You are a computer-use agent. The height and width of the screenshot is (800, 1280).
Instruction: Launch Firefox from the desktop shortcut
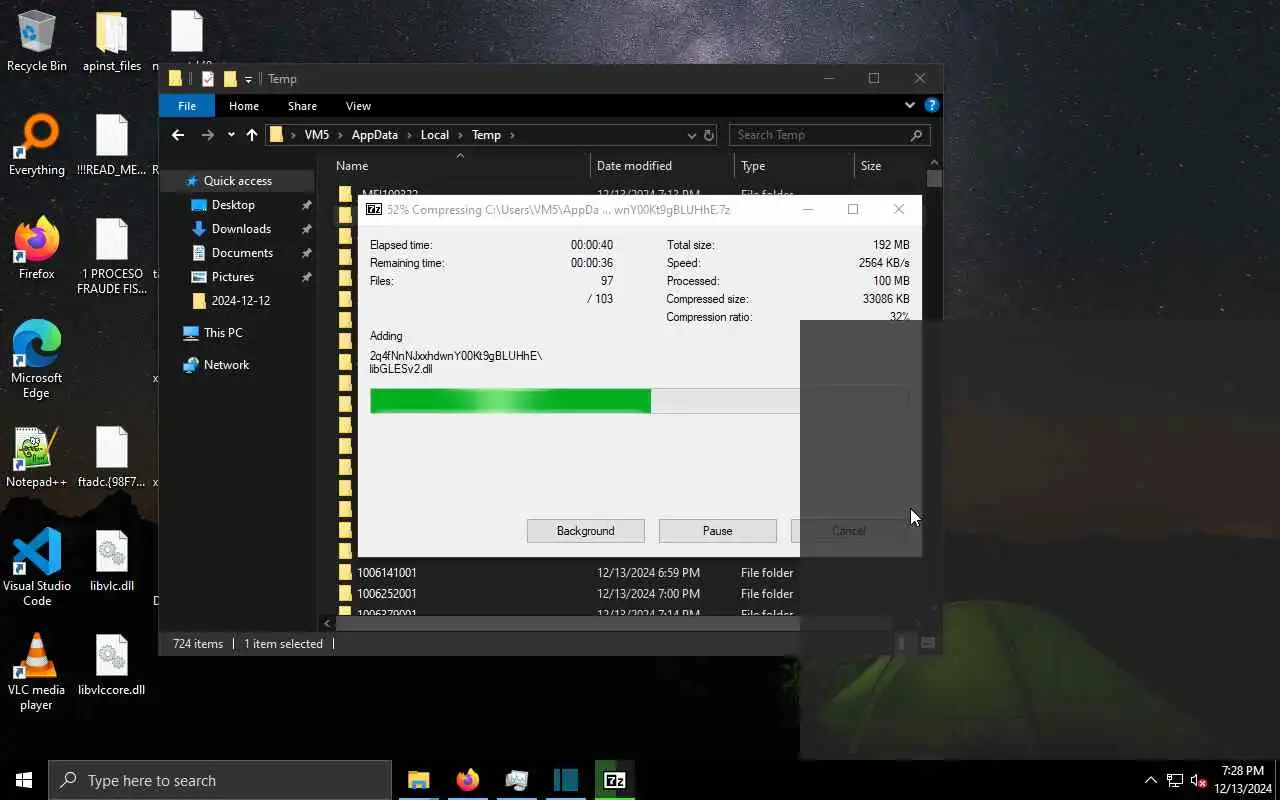tap(37, 248)
